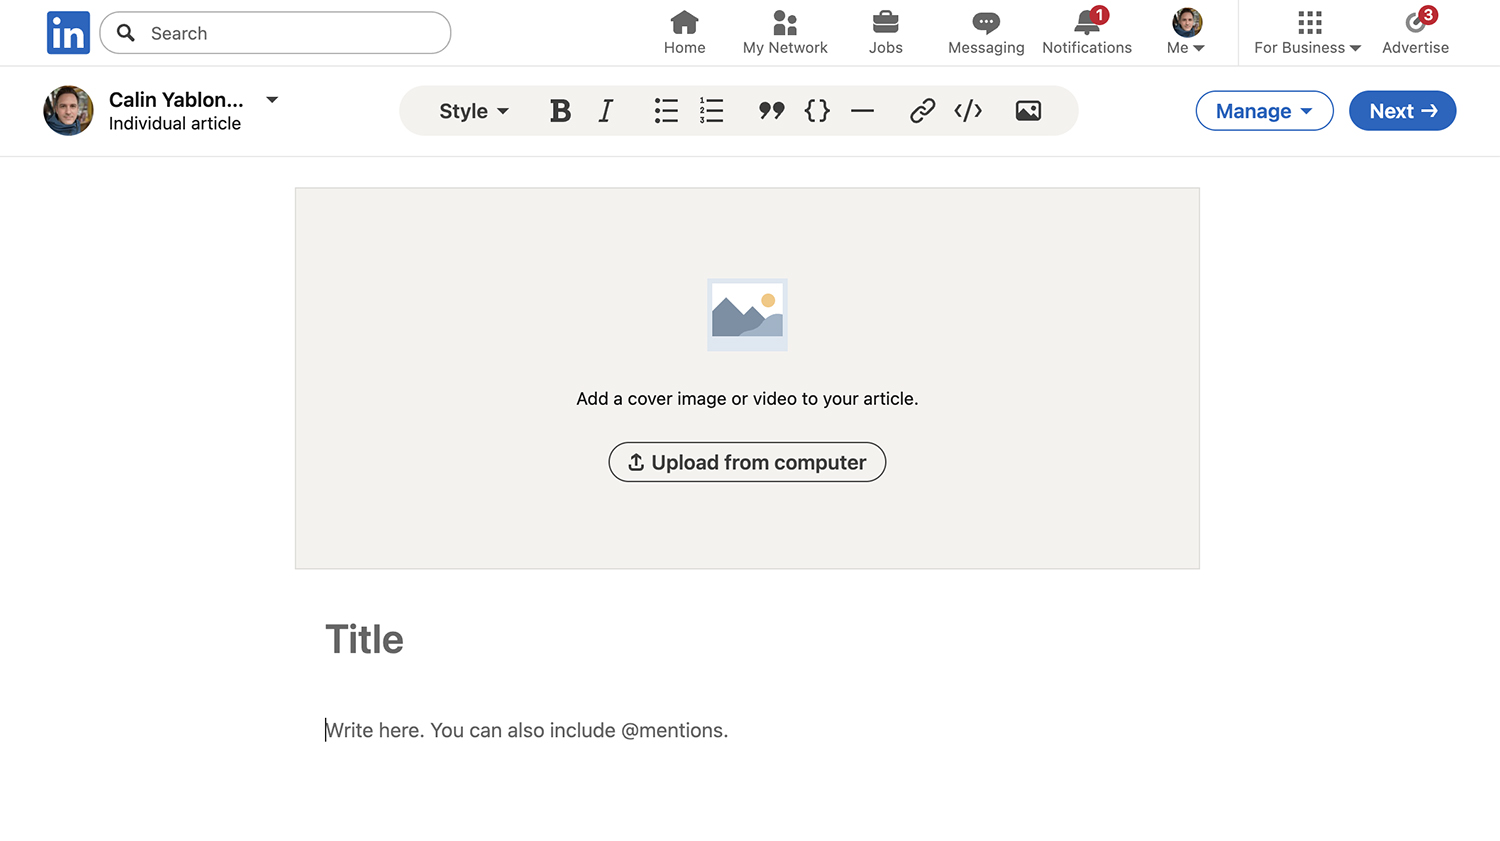Click Upload from computer

coord(747,462)
